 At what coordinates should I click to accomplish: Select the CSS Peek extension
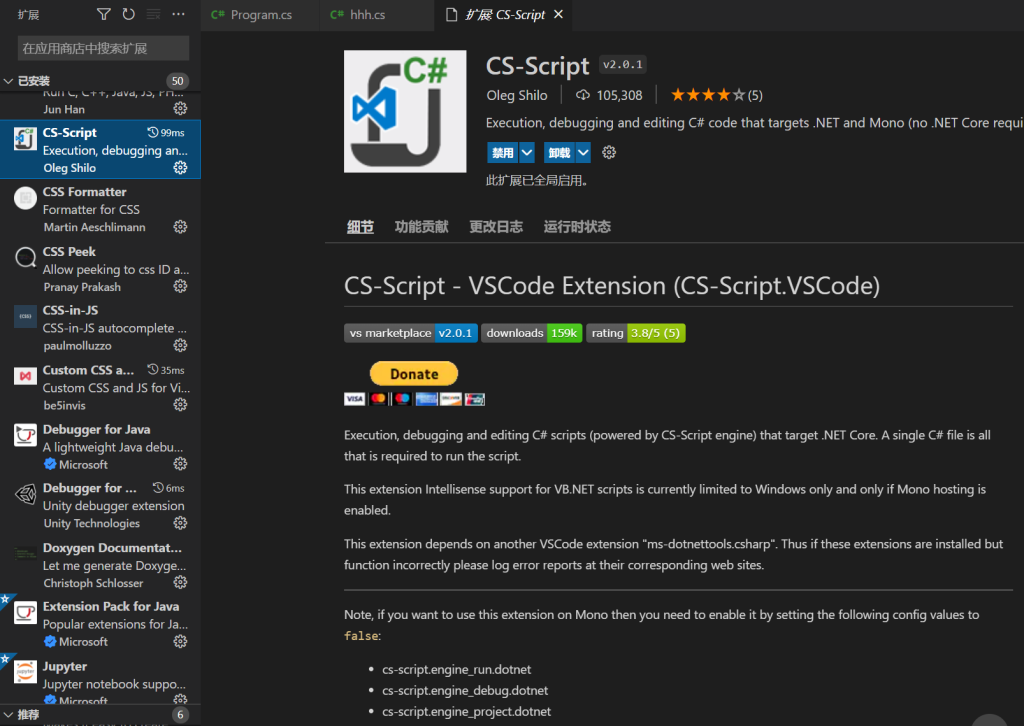tap(101, 268)
